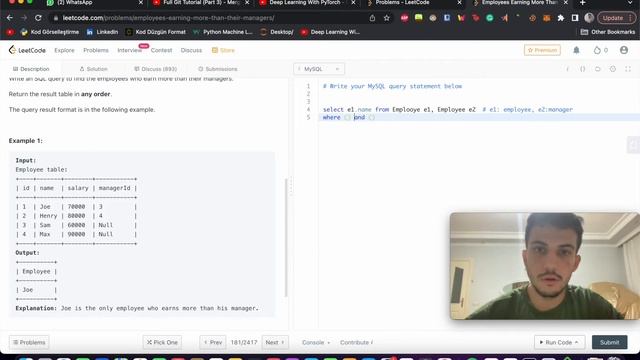The width and height of the screenshot is (640, 360).
Task: Click the Pick One button
Action: pos(162,342)
